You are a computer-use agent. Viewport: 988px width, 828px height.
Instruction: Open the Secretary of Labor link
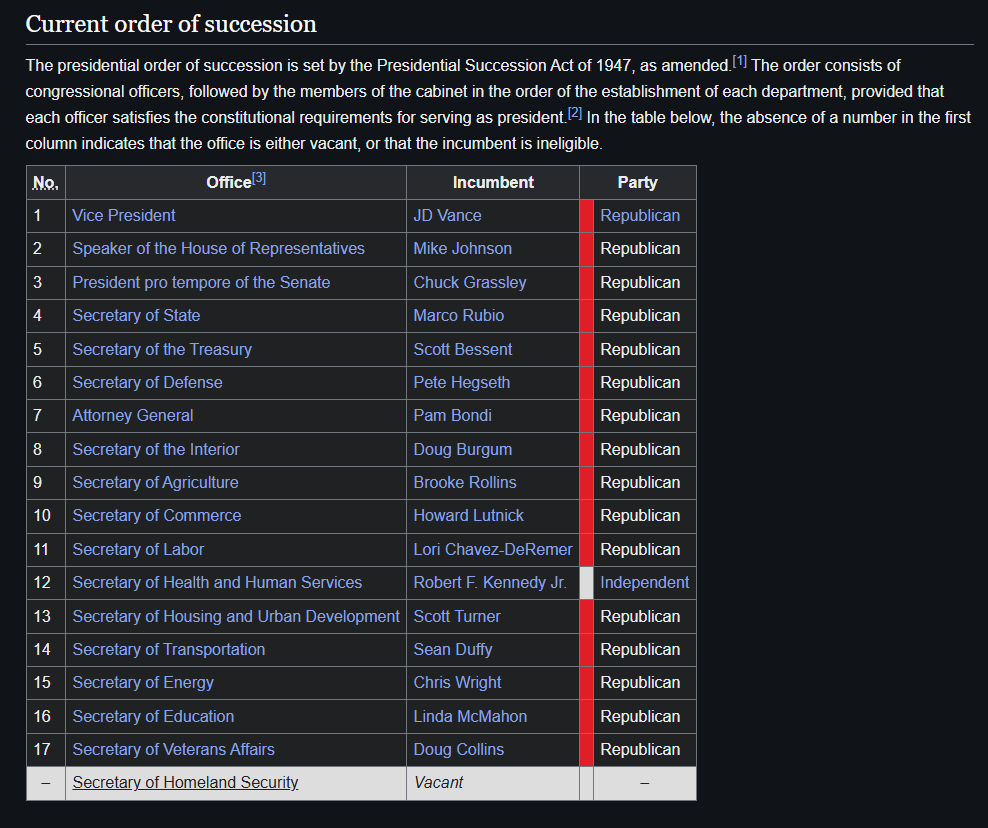tap(138, 549)
